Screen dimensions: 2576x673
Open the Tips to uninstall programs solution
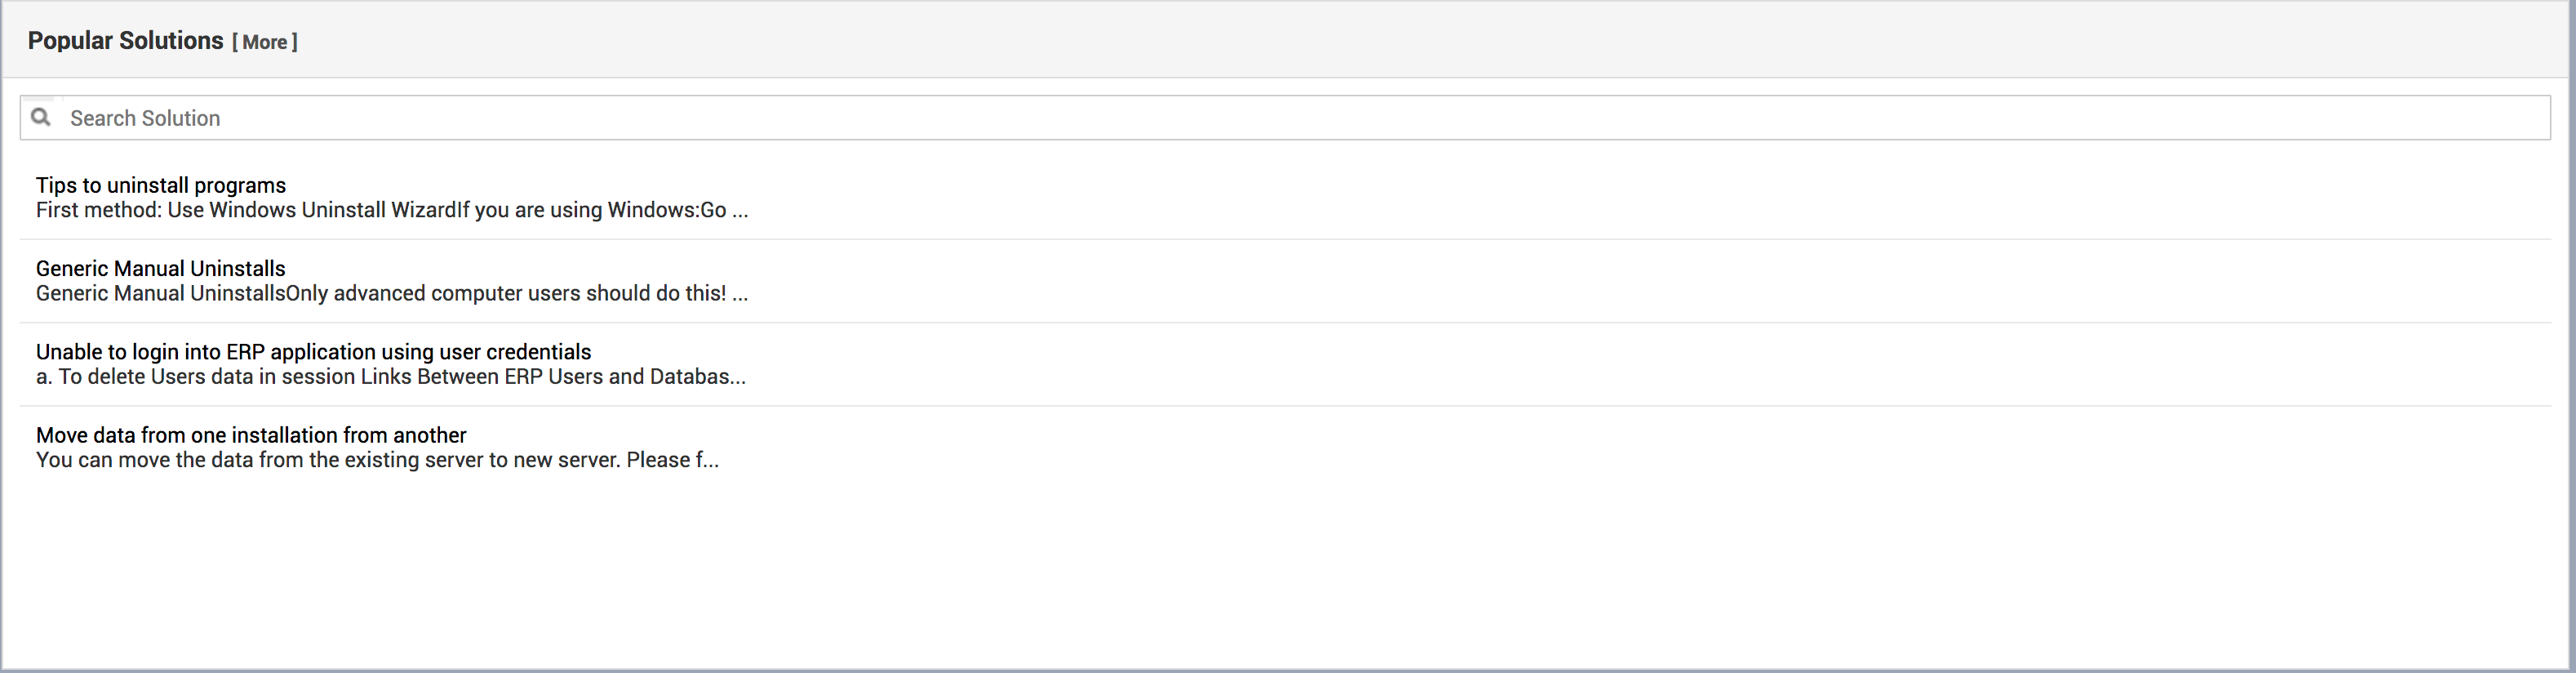(161, 185)
